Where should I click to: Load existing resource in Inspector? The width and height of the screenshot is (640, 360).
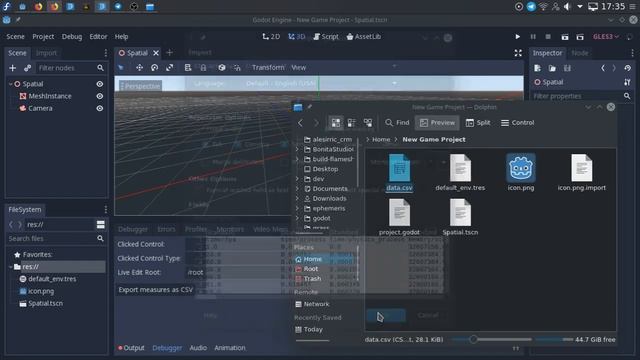552,68
